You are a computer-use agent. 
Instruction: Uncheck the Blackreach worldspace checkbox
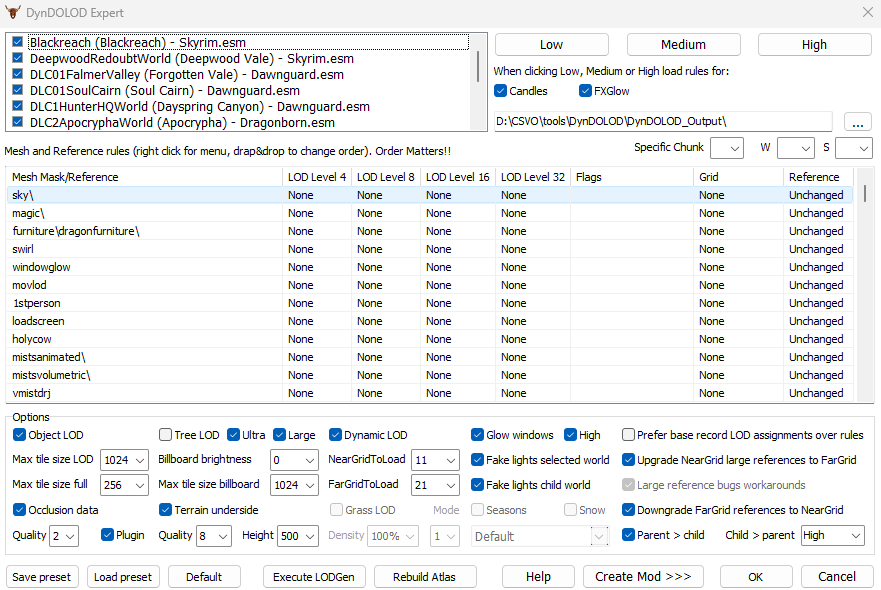coord(17,42)
